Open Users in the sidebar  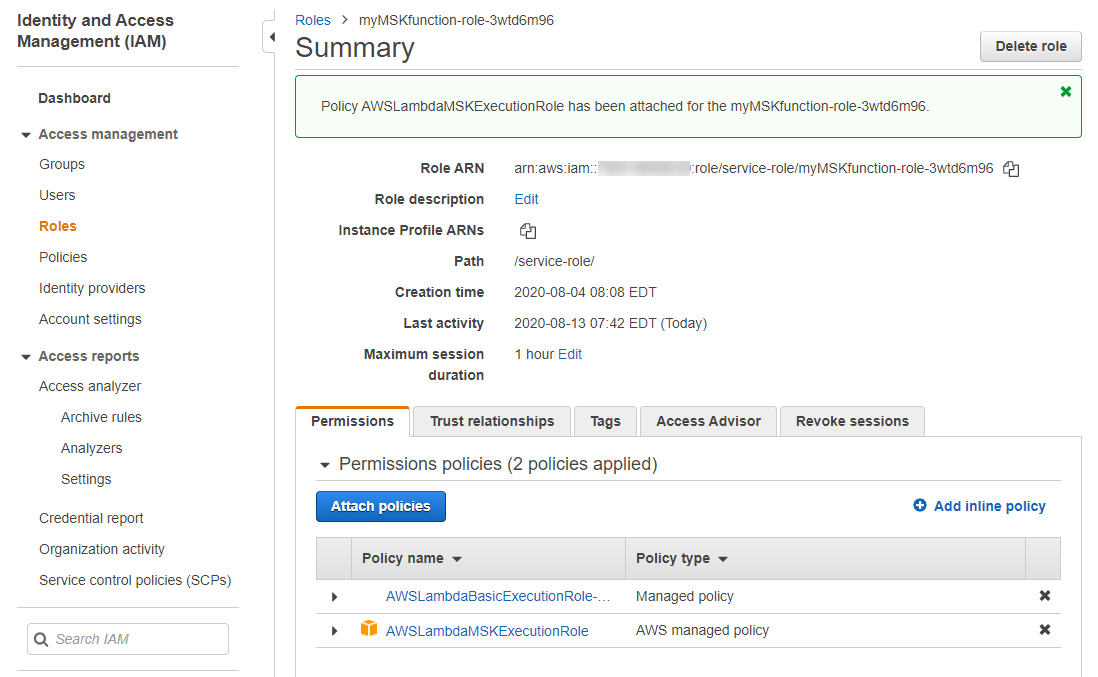coord(57,195)
